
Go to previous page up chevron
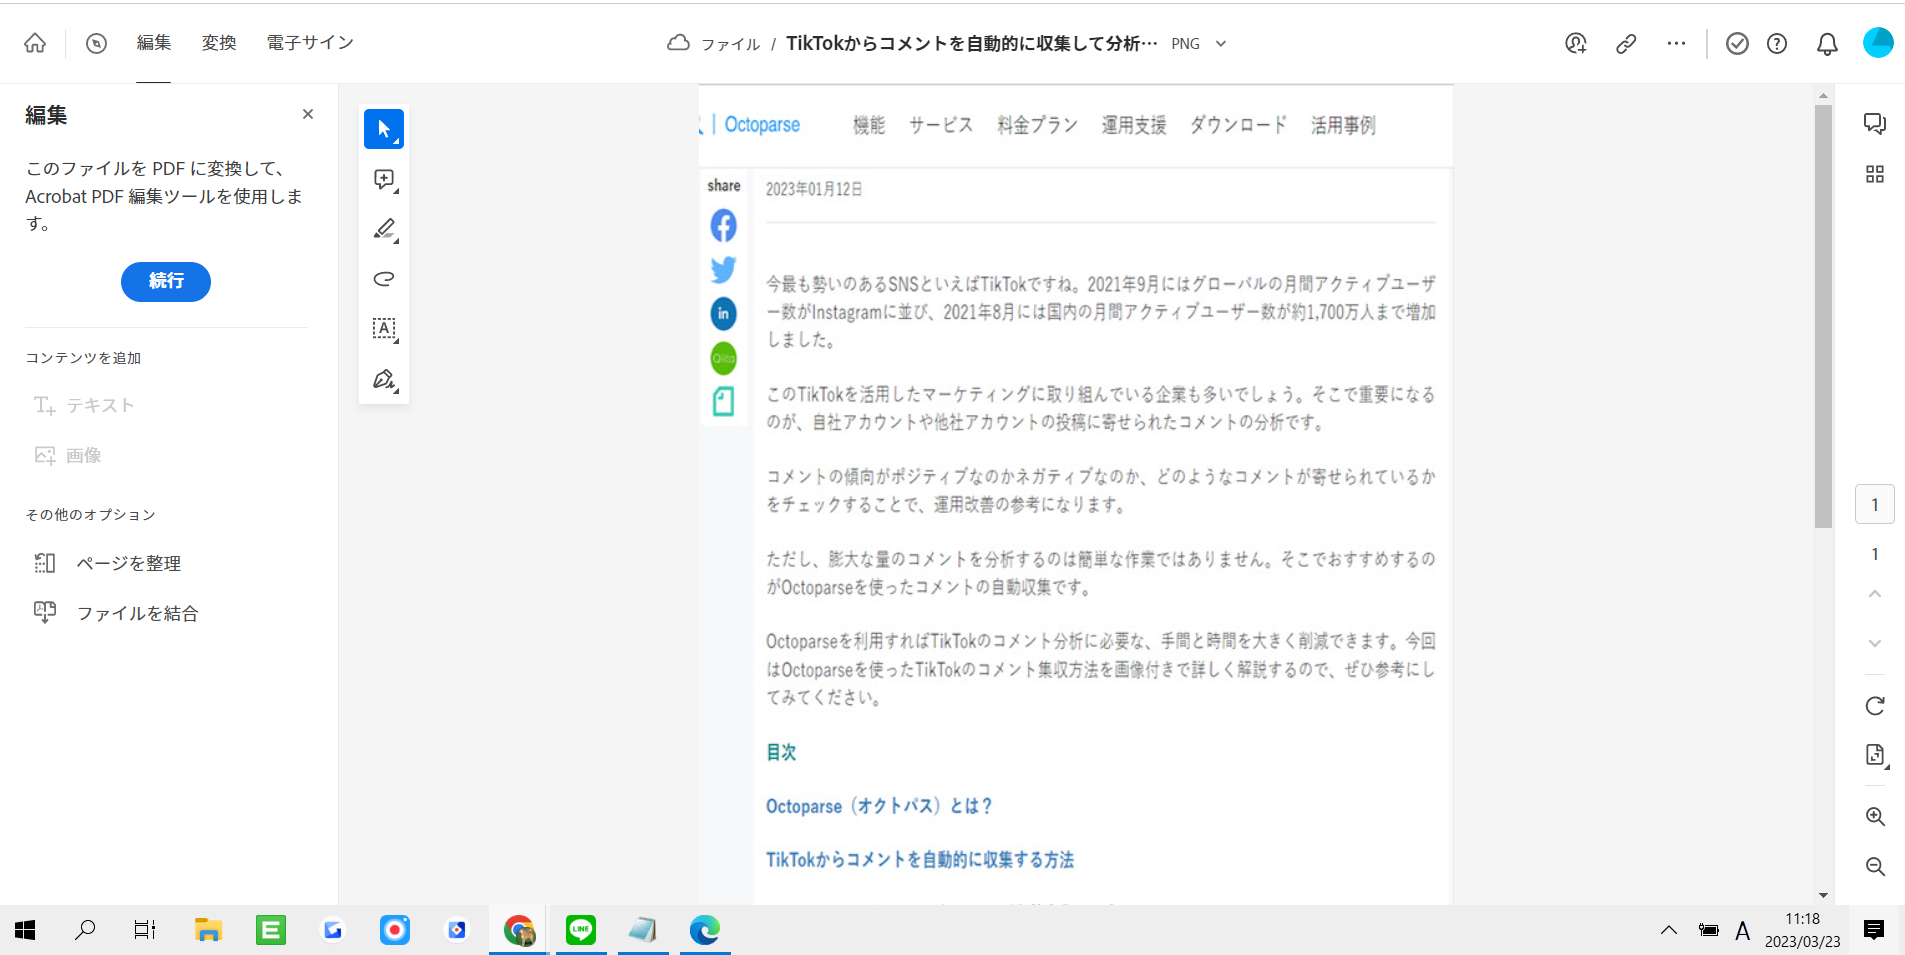[1875, 594]
